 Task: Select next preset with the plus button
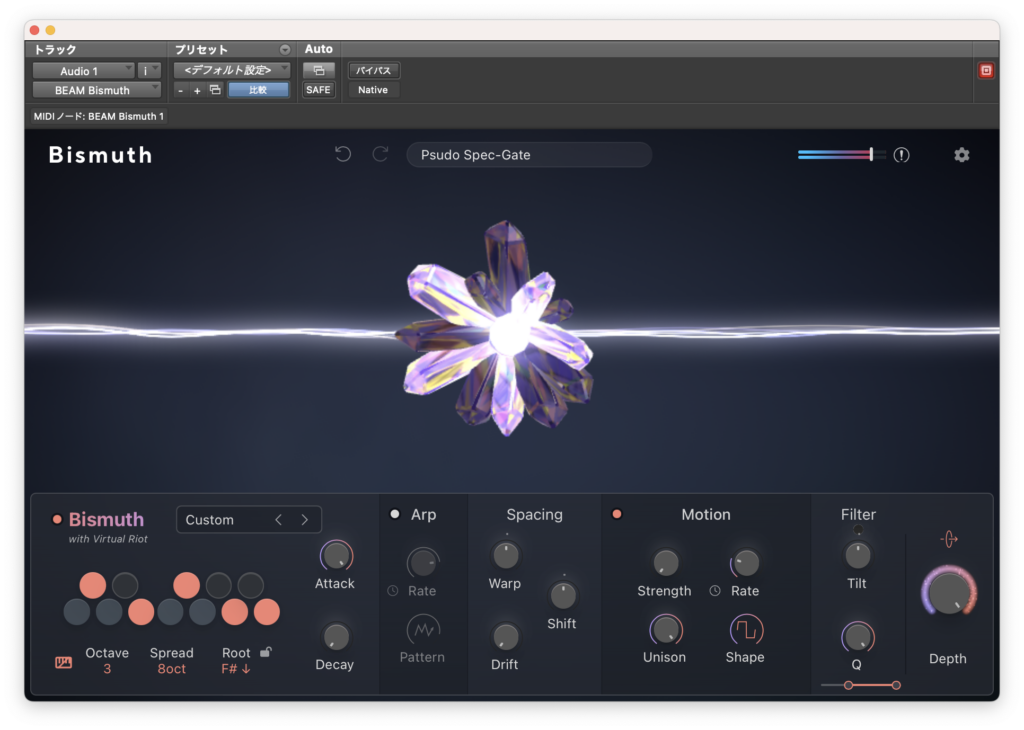[197, 91]
